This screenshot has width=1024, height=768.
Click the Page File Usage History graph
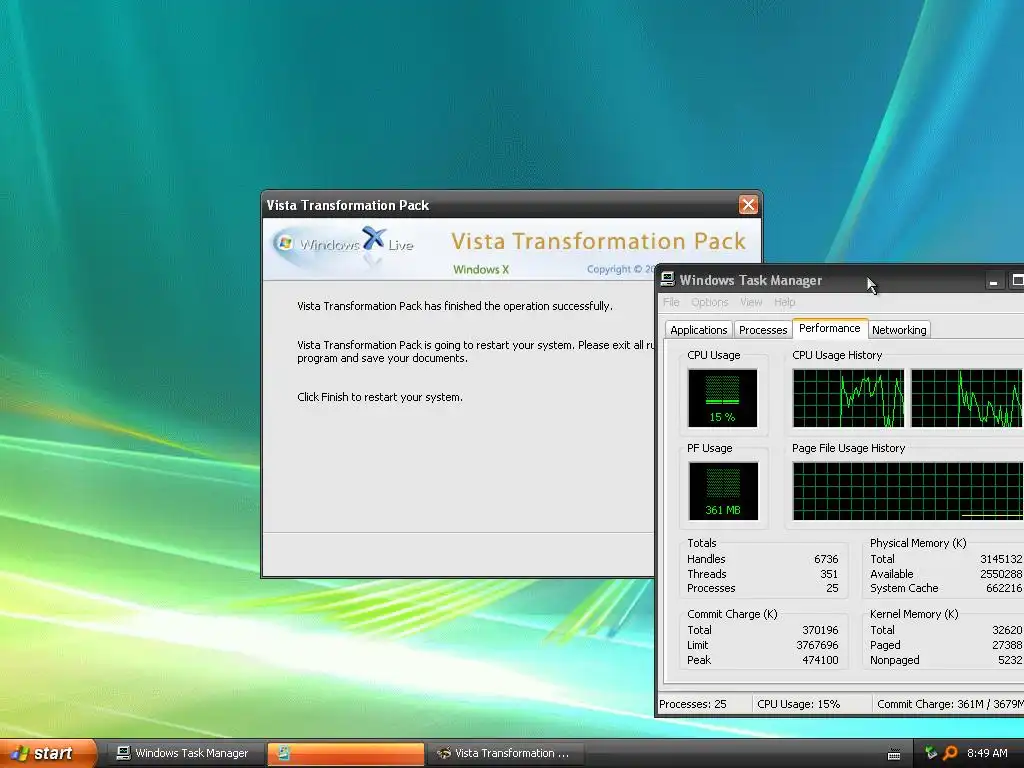tap(908, 491)
